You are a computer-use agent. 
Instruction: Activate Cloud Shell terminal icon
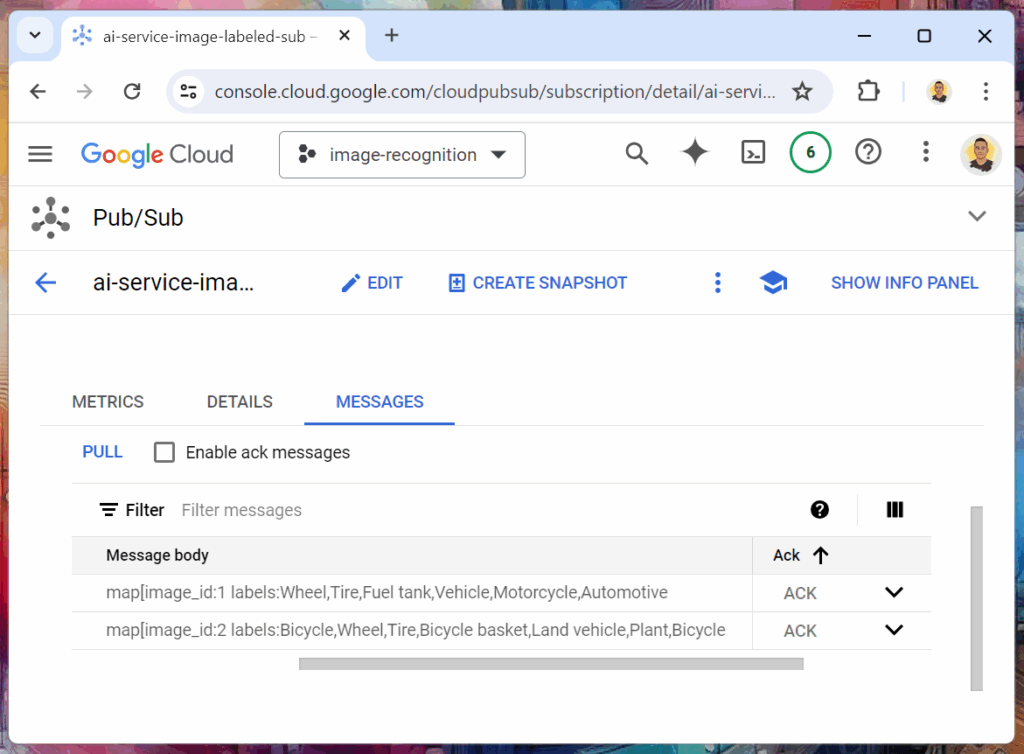(753, 153)
